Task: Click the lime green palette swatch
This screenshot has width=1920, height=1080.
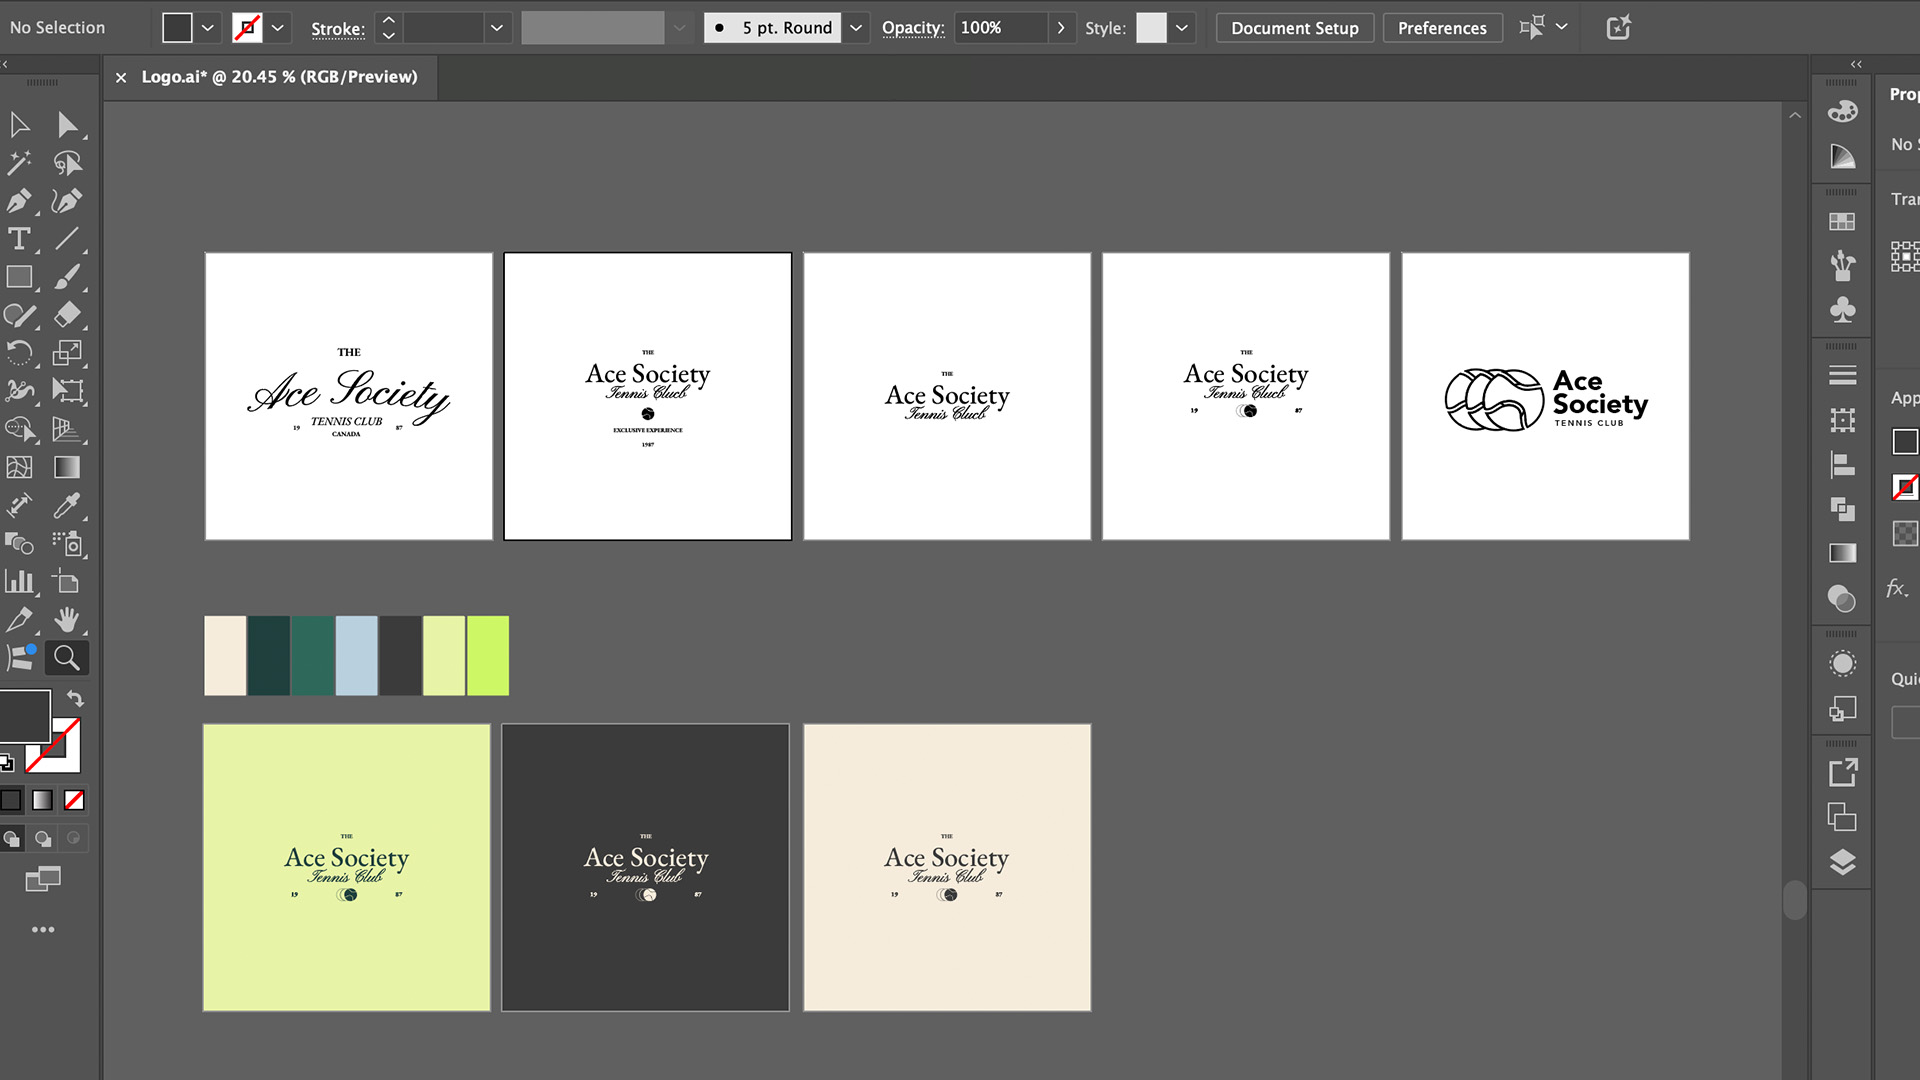Action: (487, 656)
